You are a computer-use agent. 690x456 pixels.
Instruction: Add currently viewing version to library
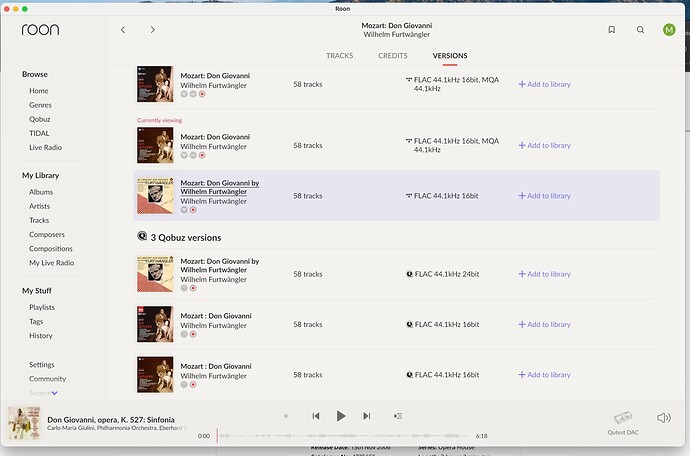pos(544,145)
